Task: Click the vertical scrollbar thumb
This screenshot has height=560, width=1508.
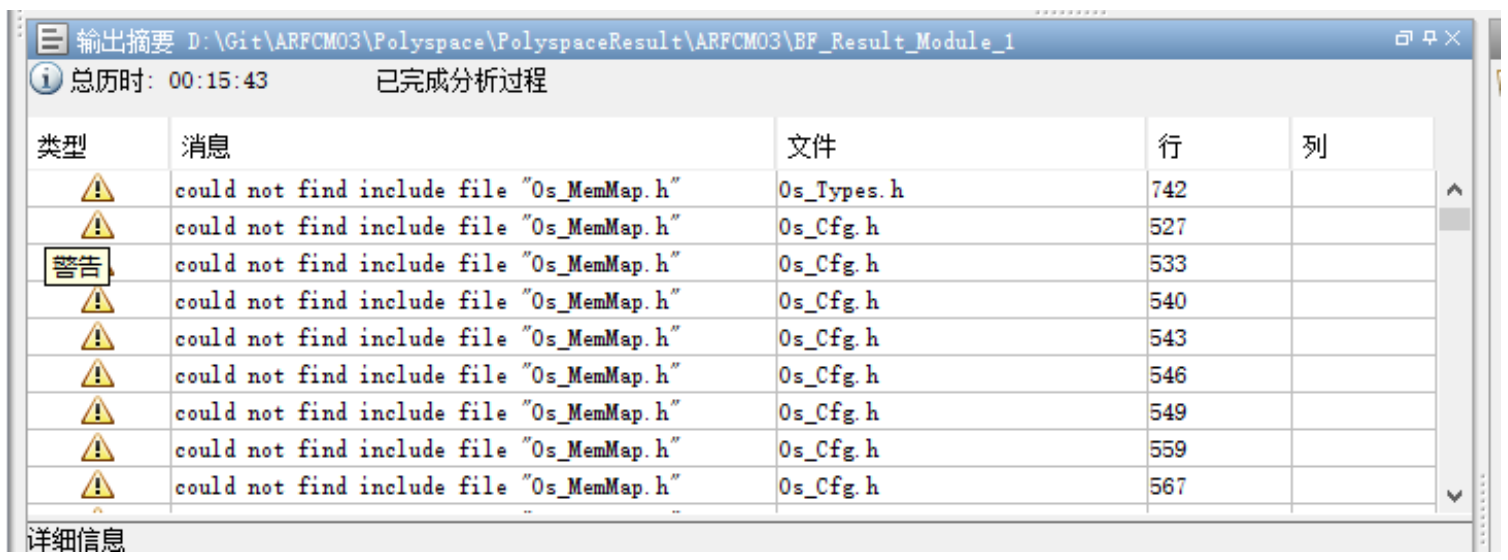Action: (1455, 219)
